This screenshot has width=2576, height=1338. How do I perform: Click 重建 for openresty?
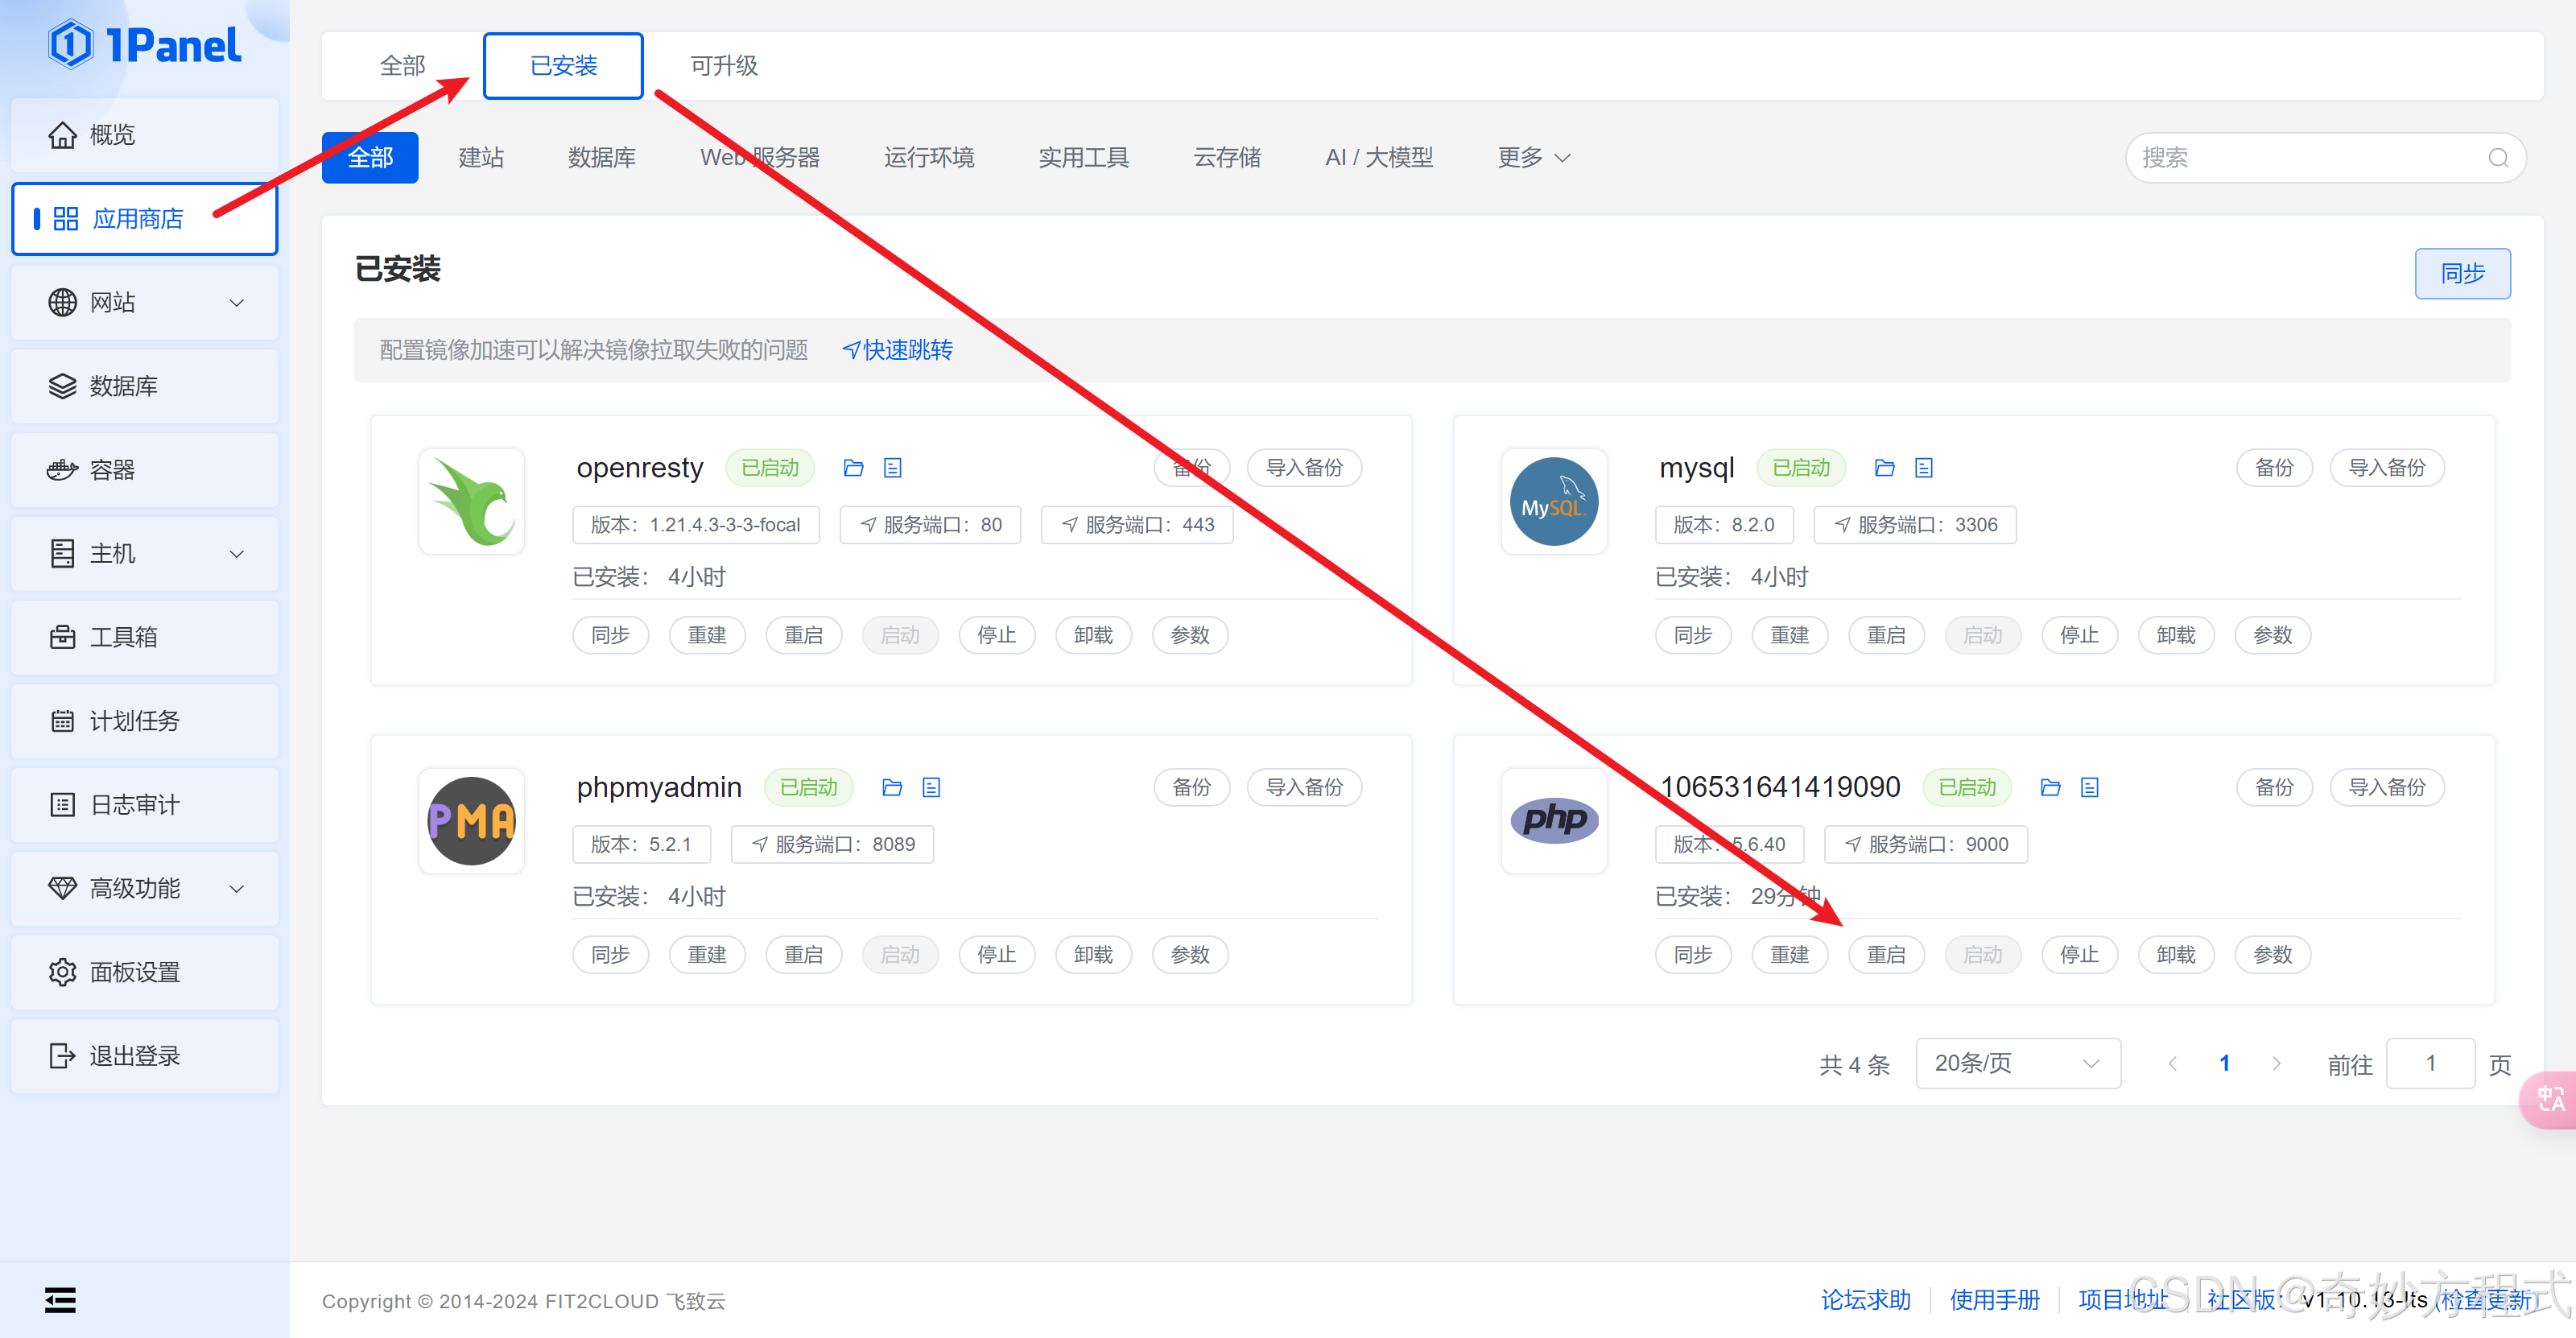click(x=707, y=636)
